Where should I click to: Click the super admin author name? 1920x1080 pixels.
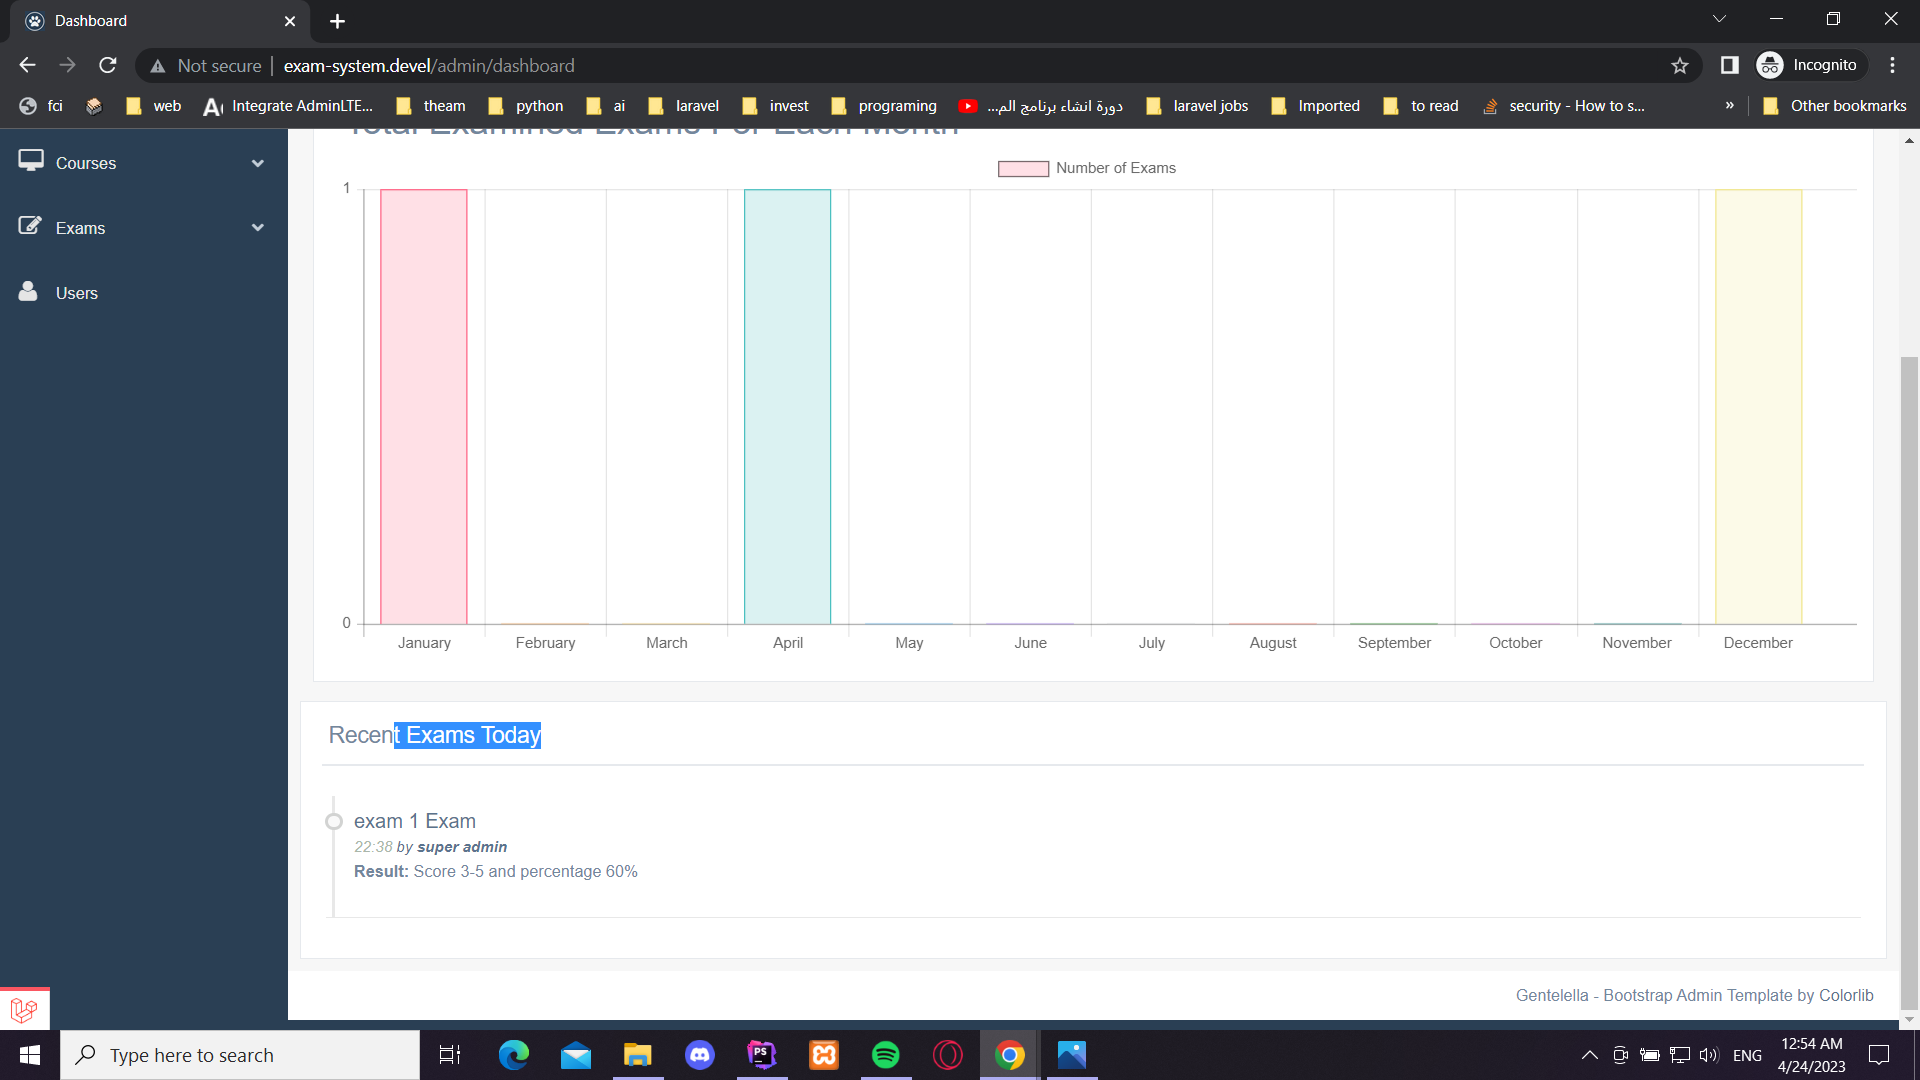pos(462,847)
